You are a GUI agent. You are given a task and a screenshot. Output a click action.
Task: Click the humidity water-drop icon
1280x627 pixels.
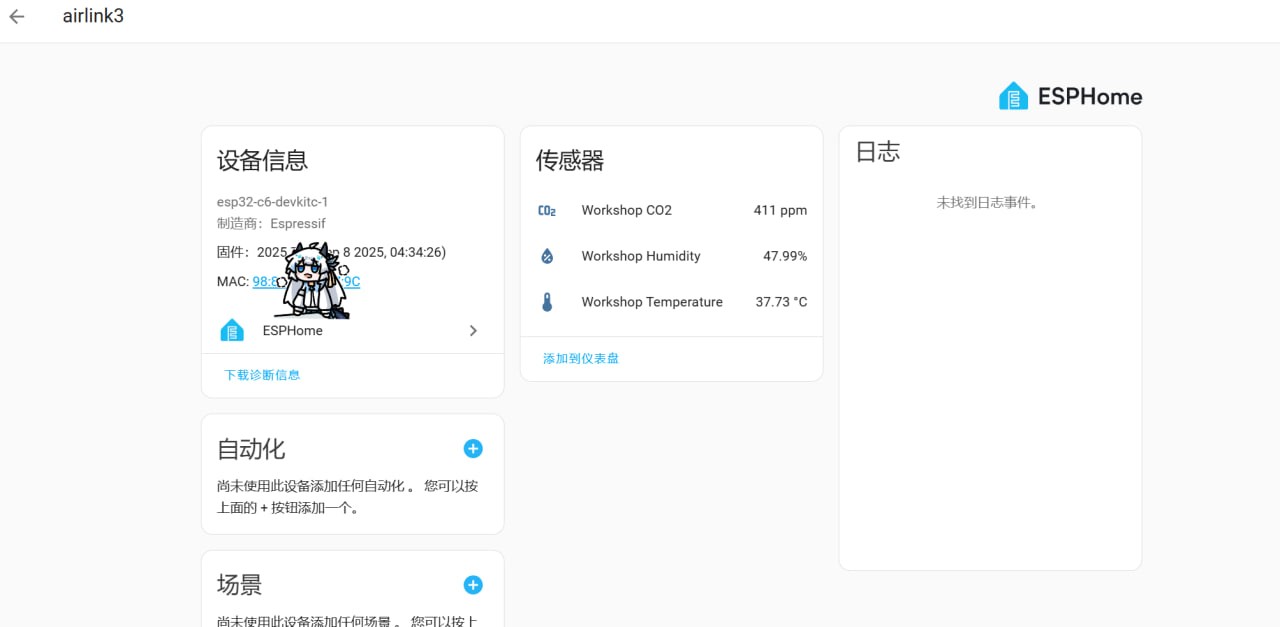tap(547, 256)
